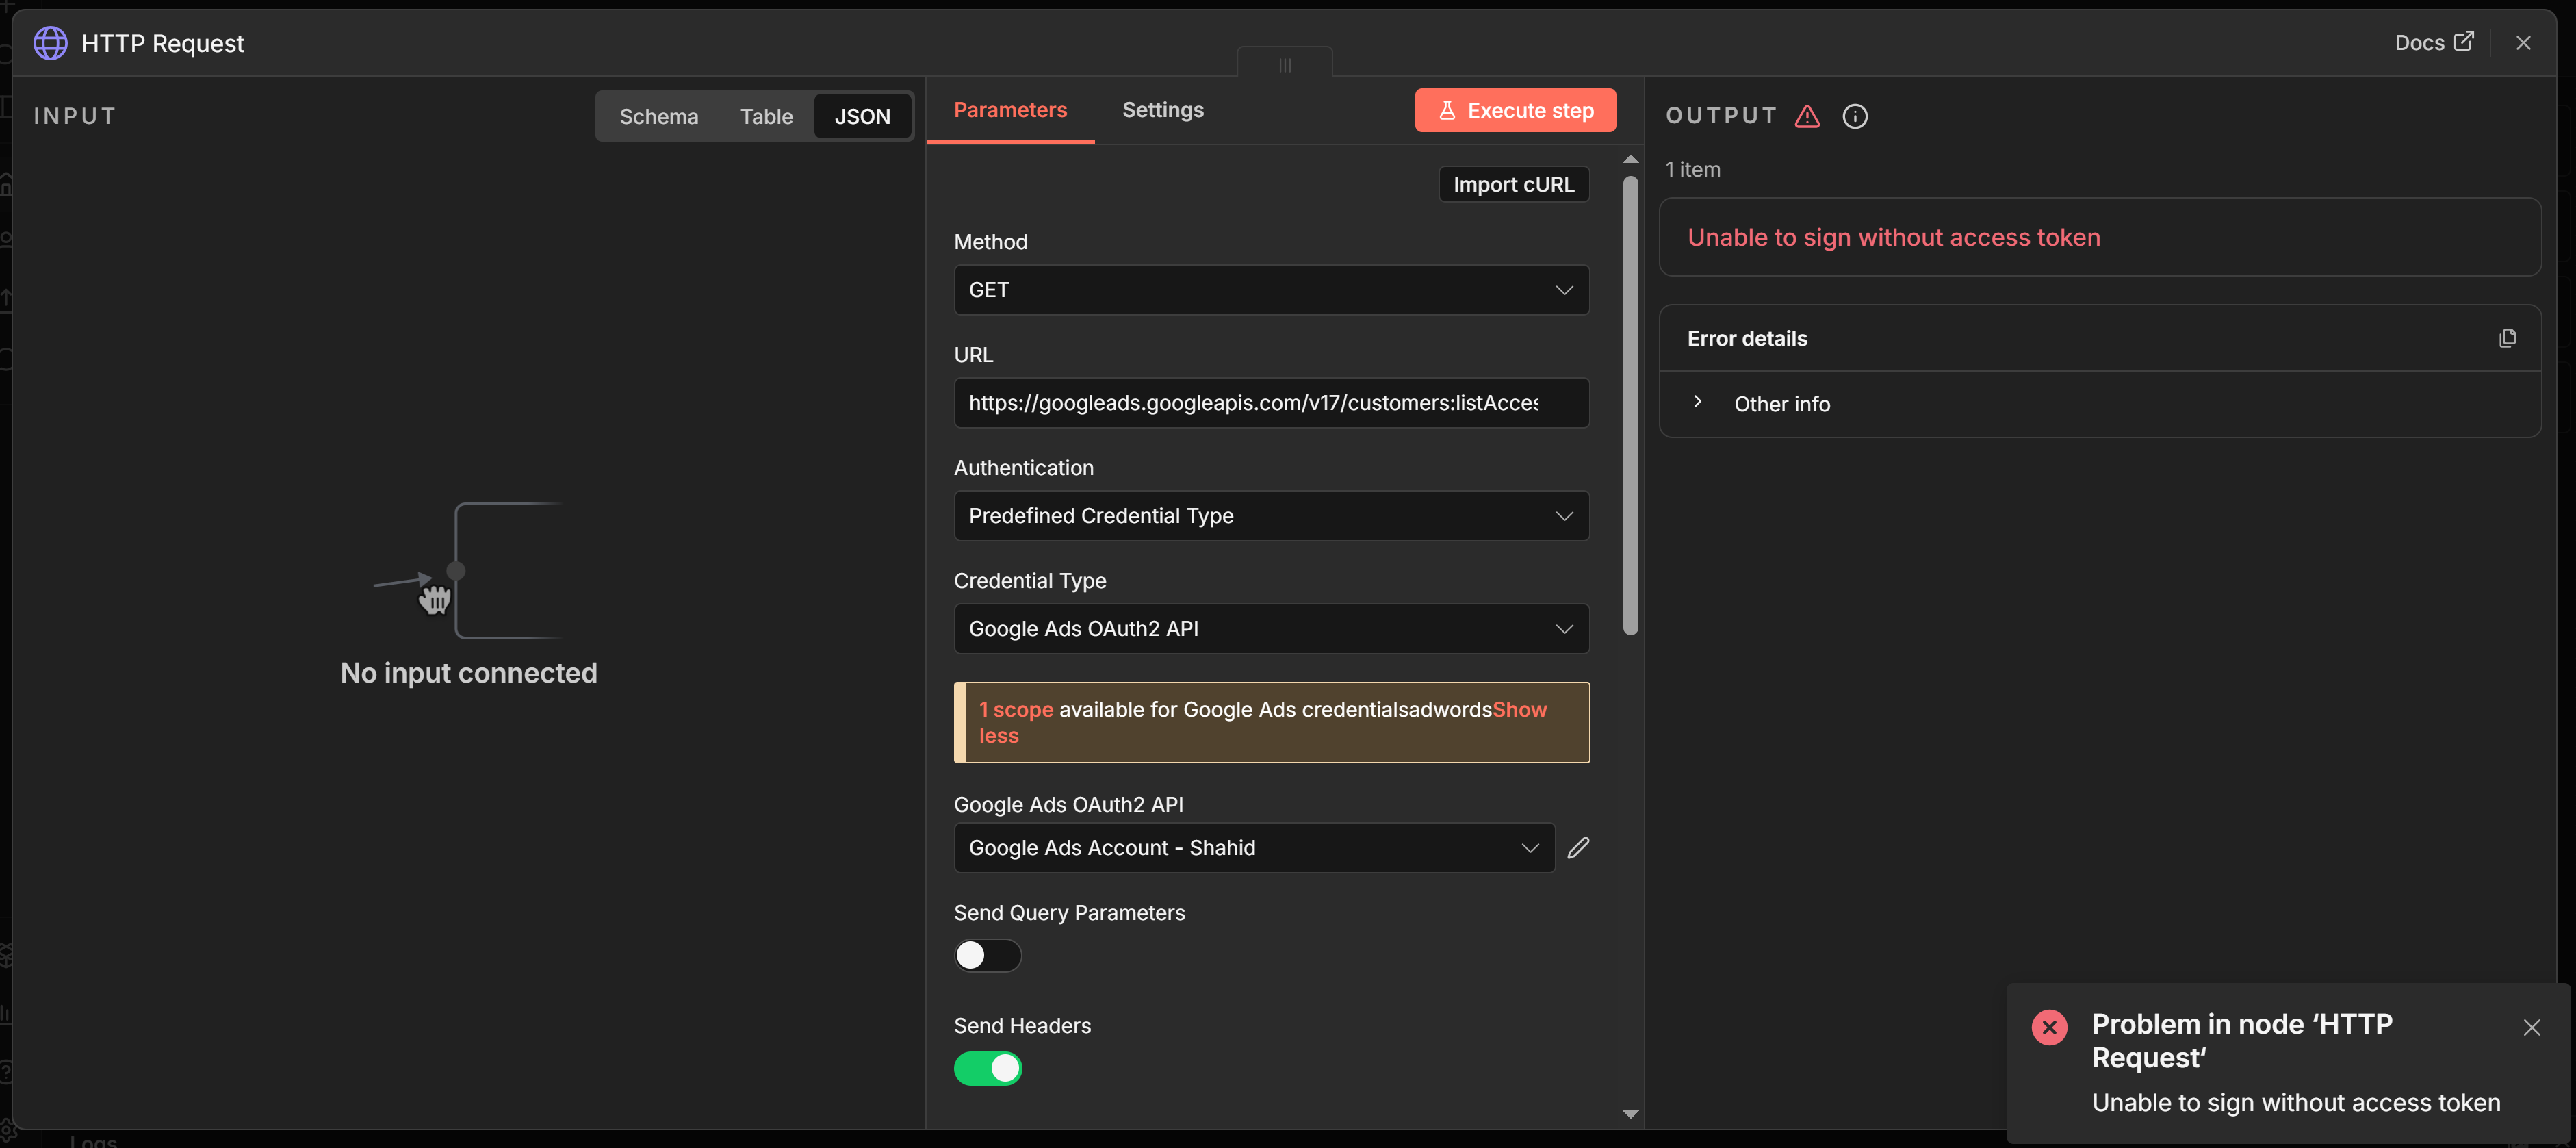Viewport: 2576px width, 1148px height.
Task: Click the red error icon in toast
Action: click(2049, 1027)
